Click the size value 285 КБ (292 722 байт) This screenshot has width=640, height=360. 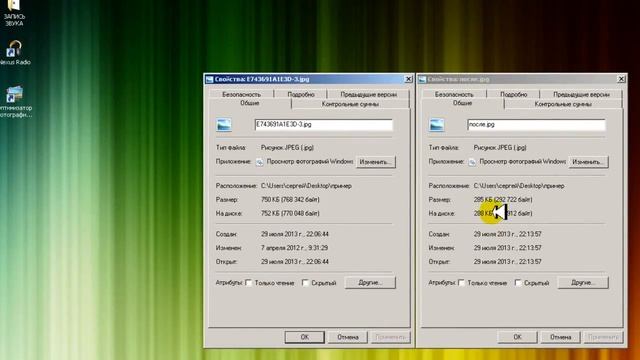pos(503,200)
